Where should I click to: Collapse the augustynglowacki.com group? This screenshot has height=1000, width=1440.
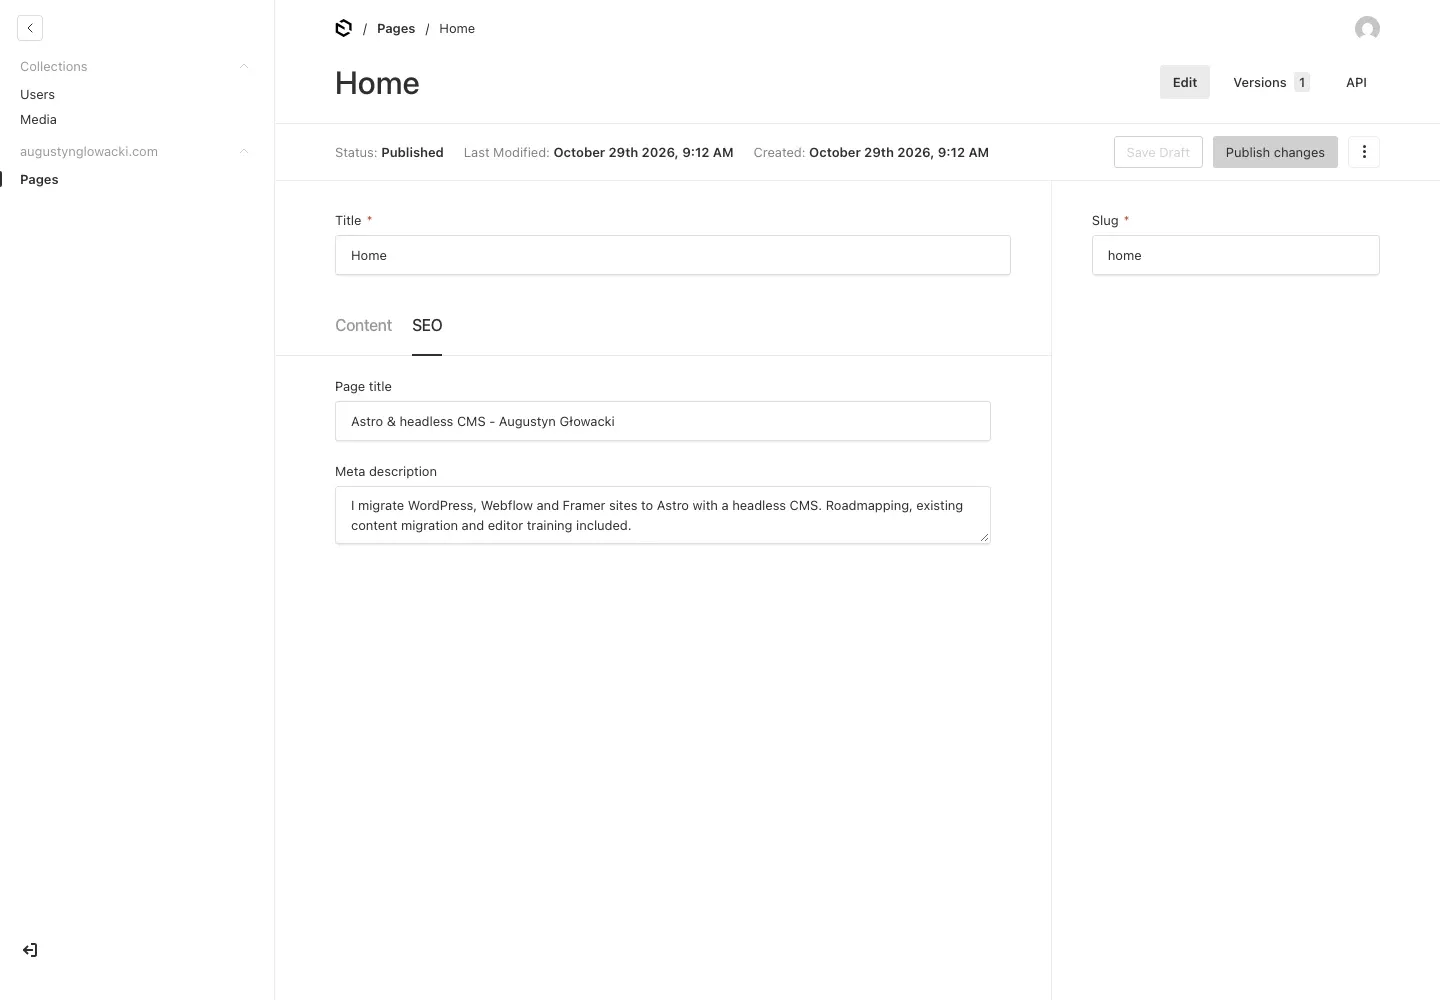click(x=244, y=152)
